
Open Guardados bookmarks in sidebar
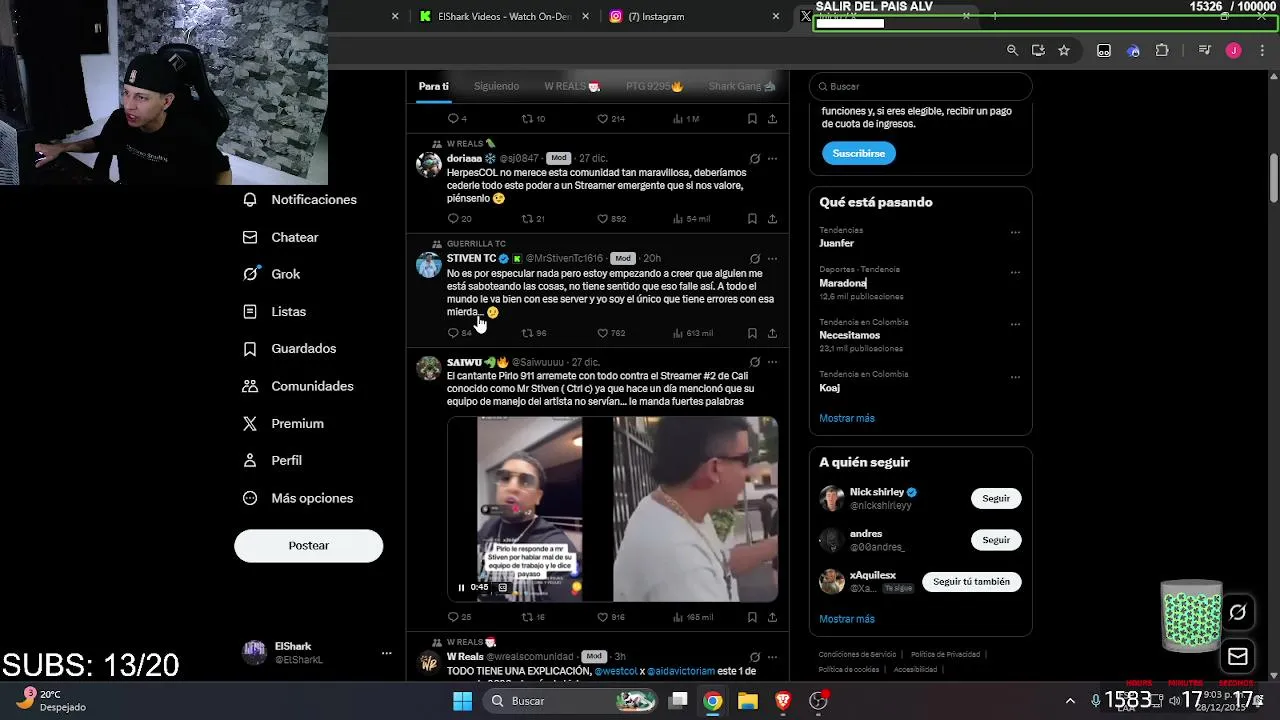[290, 349]
